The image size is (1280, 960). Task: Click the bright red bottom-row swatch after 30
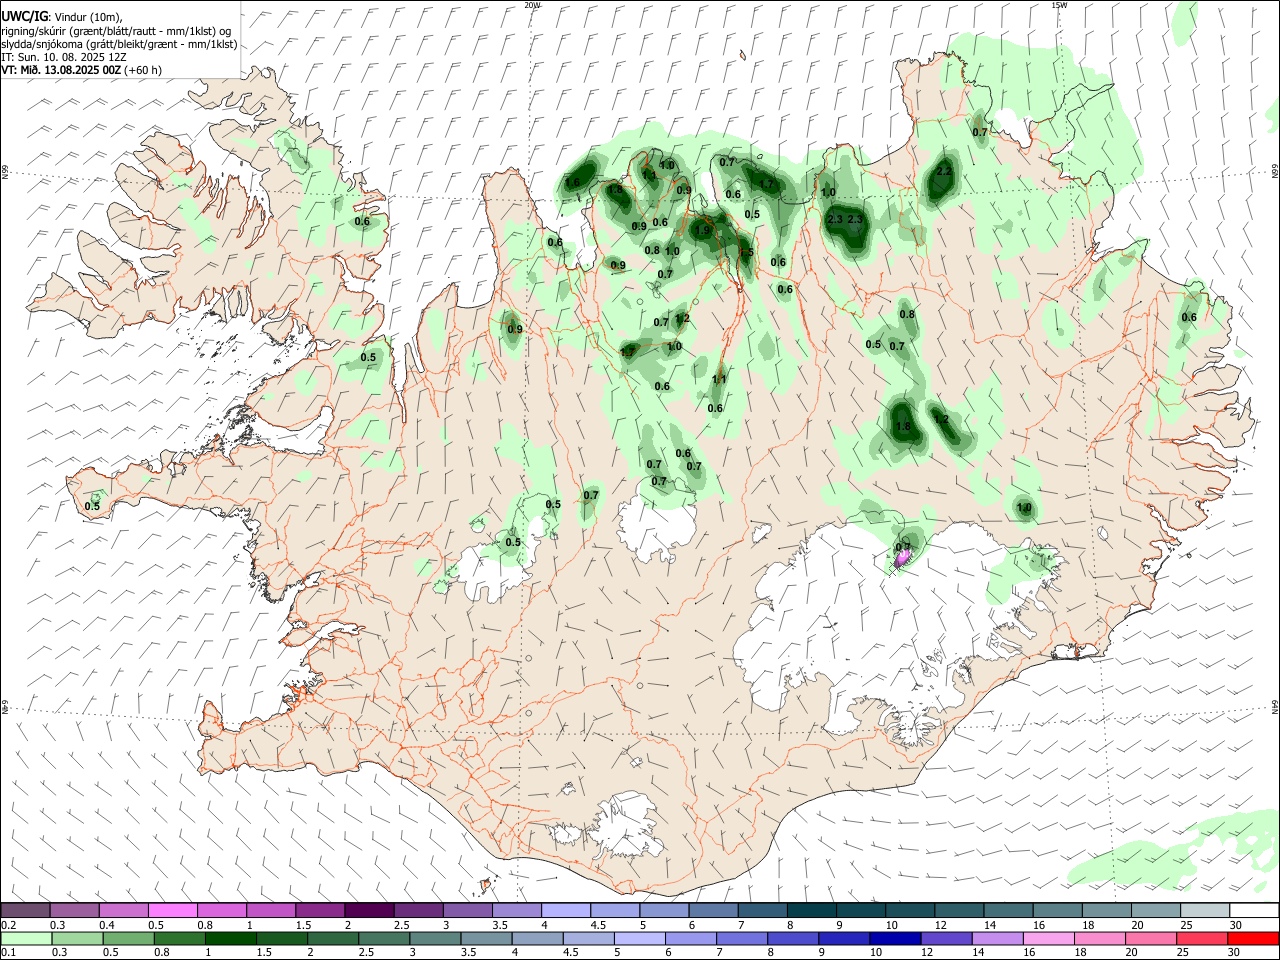1253,938
